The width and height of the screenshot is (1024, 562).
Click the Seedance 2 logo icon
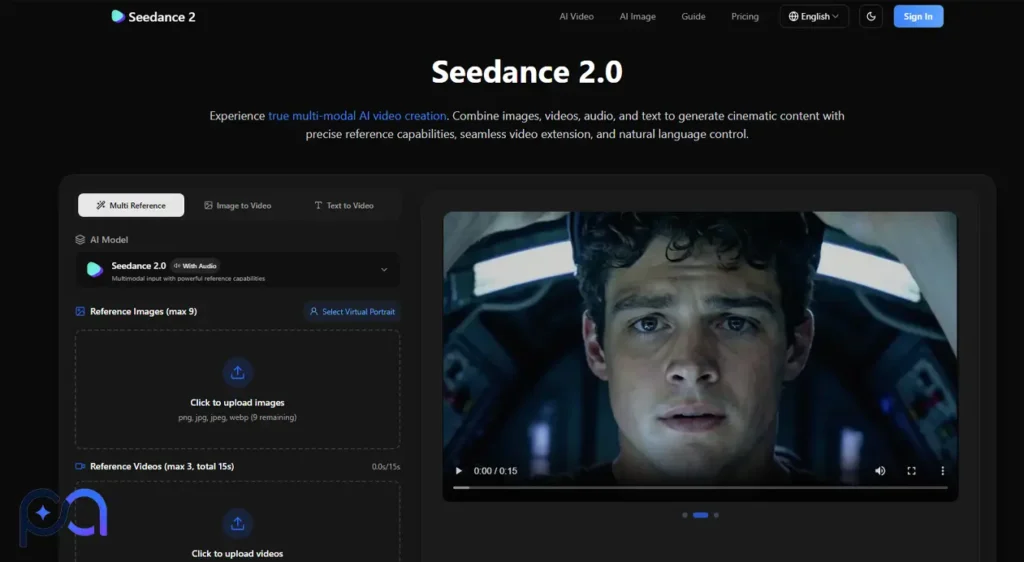118,16
